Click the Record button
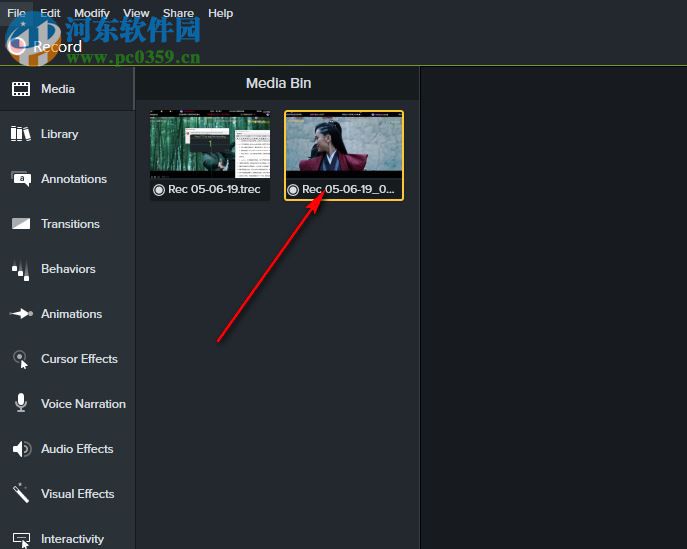 45,46
